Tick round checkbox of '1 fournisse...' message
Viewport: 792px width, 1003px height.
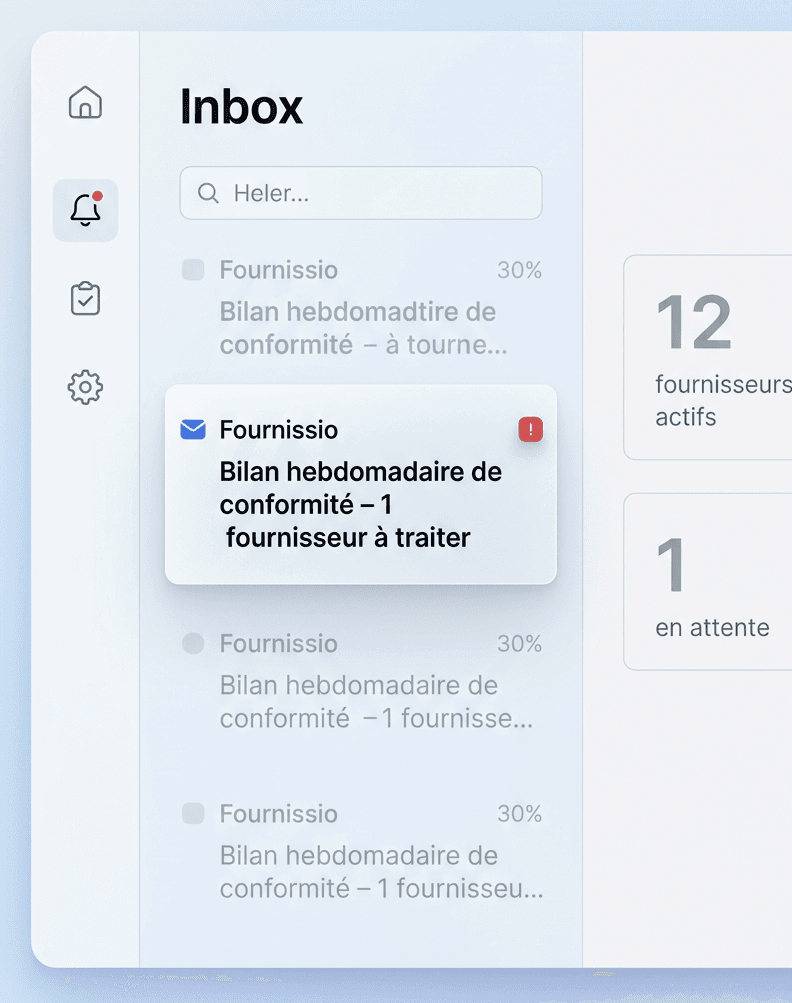(193, 643)
